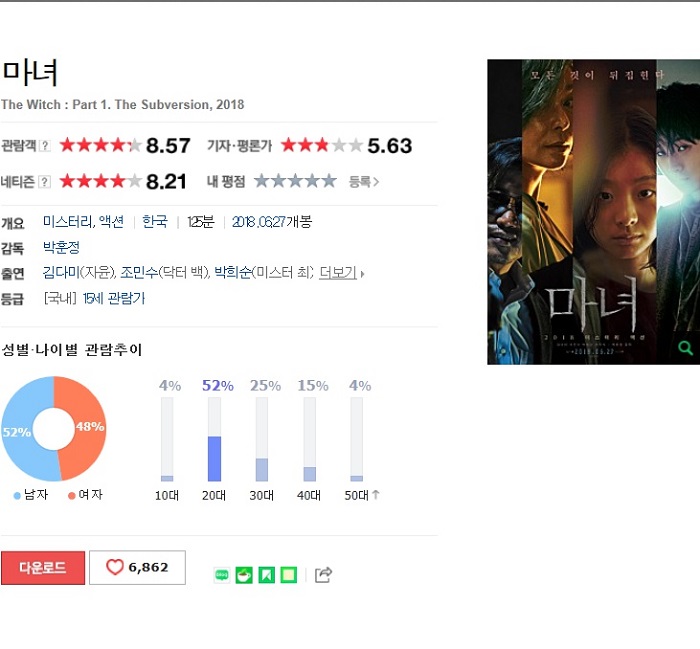Share to Naver Cafe via cup icon
Viewport: 700px width, 649px height.
click(244, 575)
